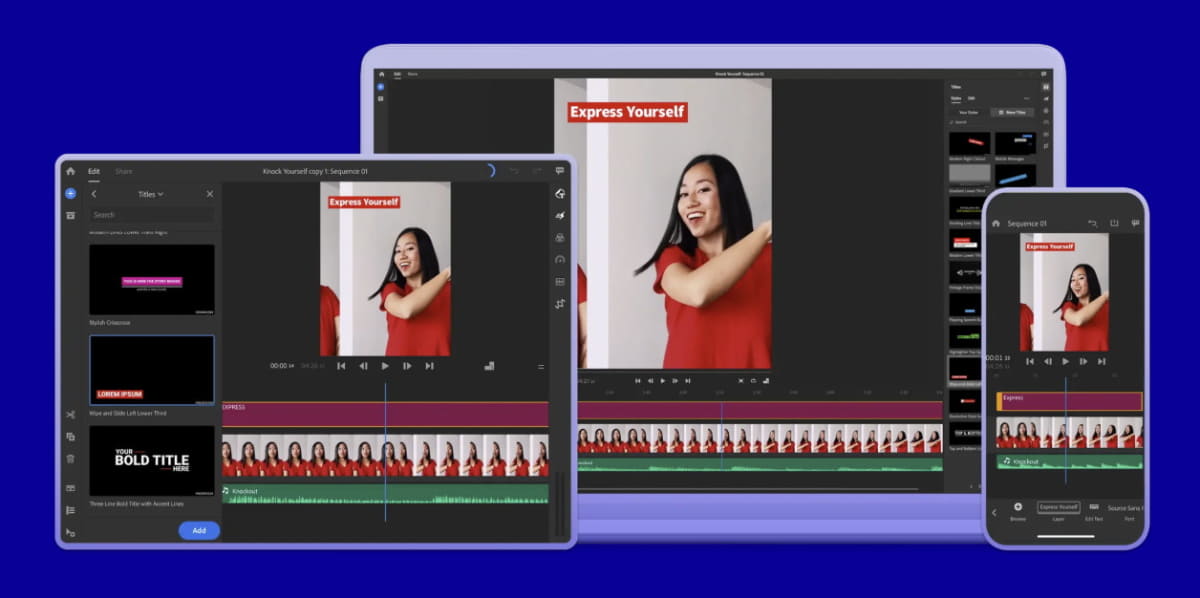Skip to the start on tablet player
The image size is (1200, 598).
[341, 366]
